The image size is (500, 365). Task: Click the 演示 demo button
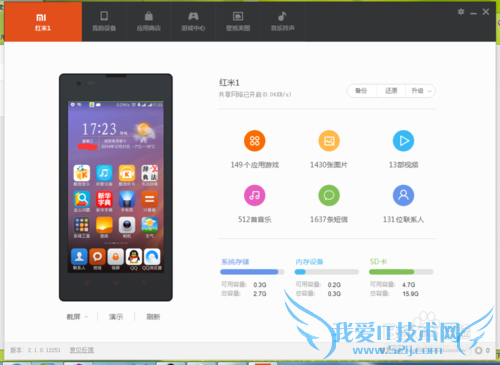[116, 317]
